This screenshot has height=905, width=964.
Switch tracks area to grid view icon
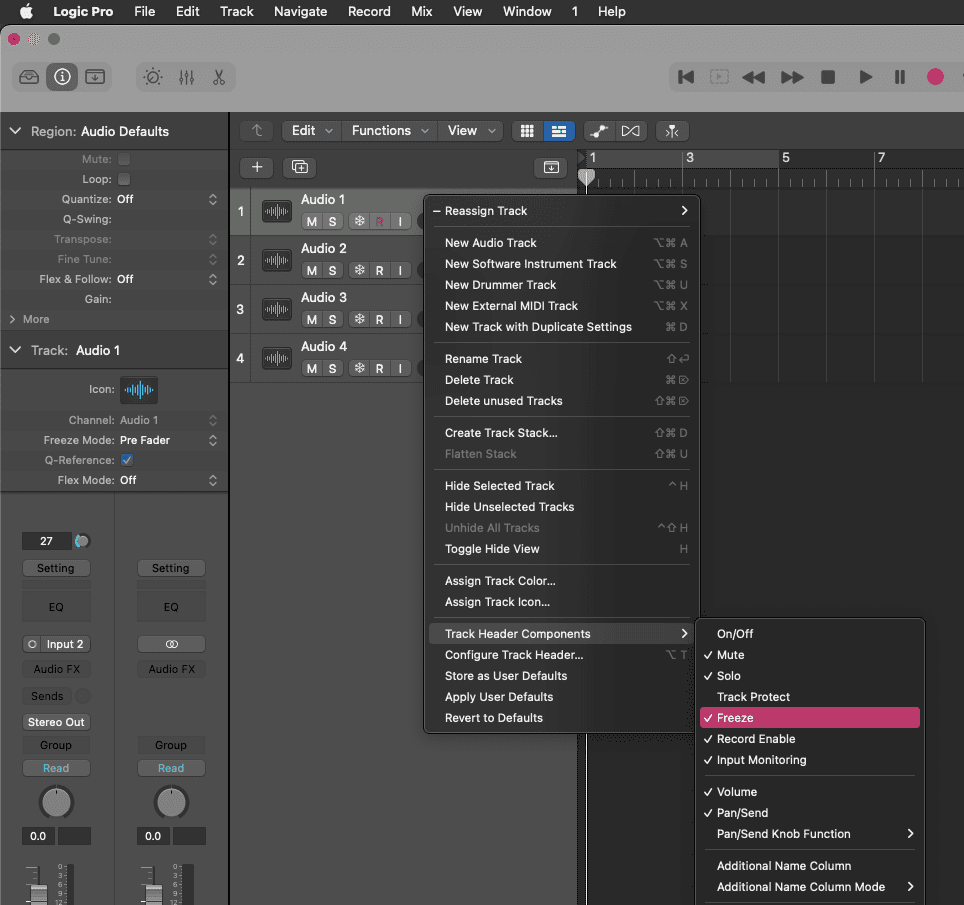tap(527, 131)
